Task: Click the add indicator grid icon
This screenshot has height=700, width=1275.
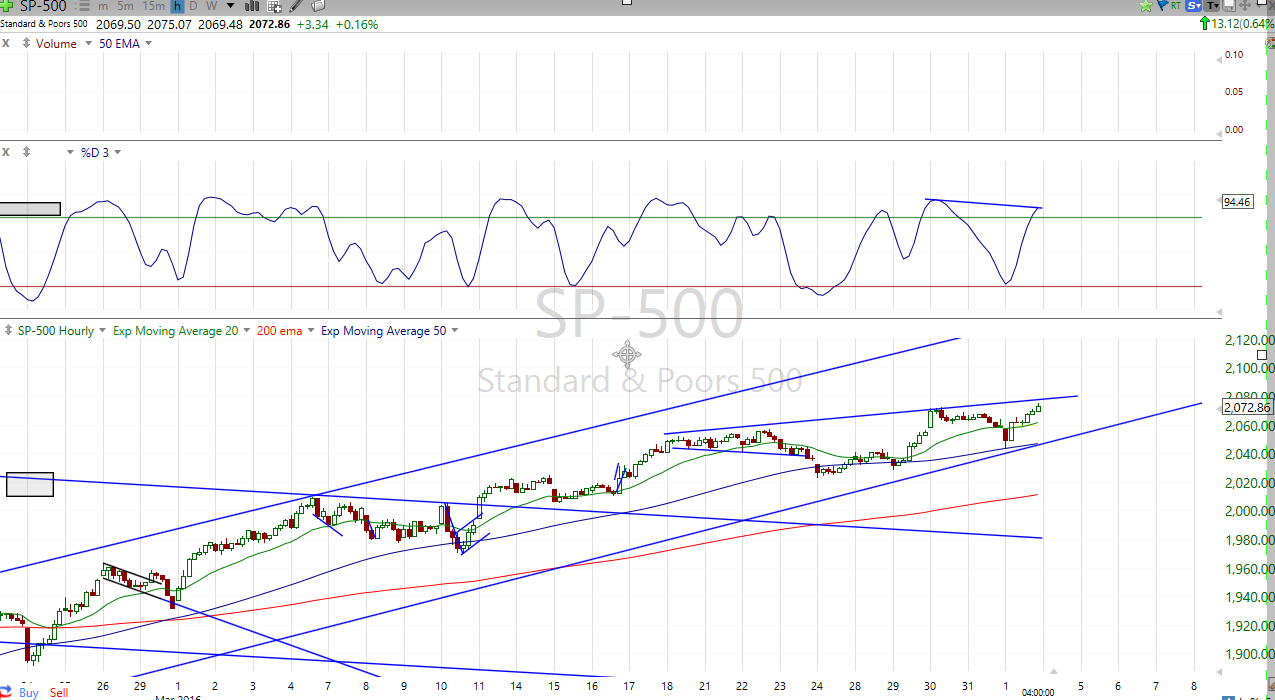Action: 274,6
